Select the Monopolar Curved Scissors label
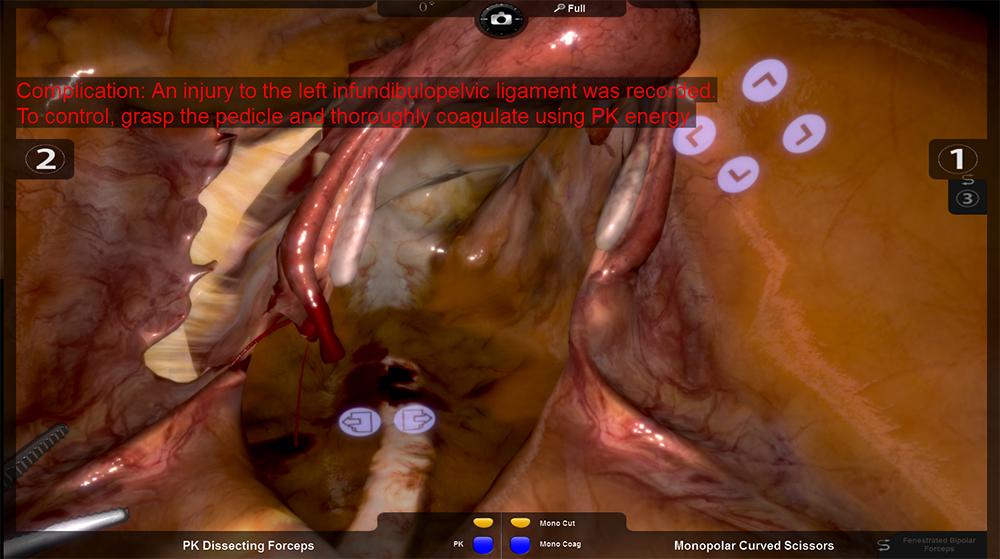 coord(753,546)
